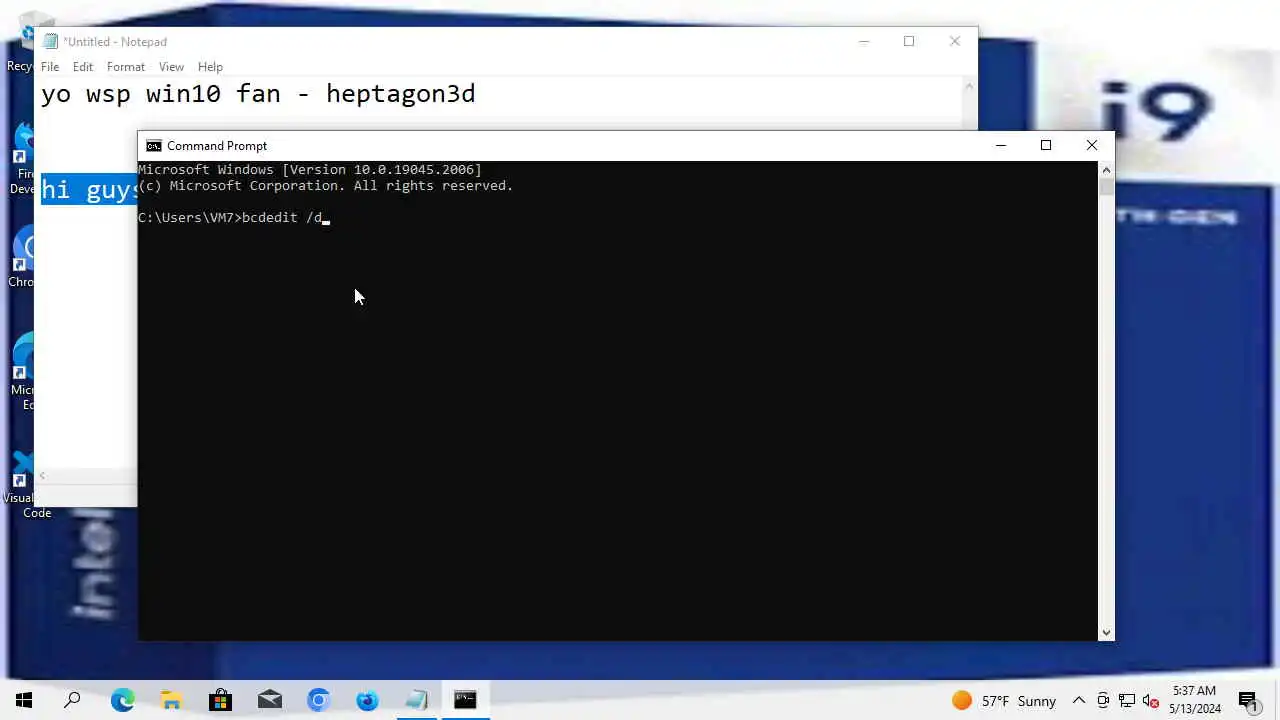1280x720 pixels.
Task: Close the Untitled Notepad window
Action: pyautogui.click(x=955, y=42)
